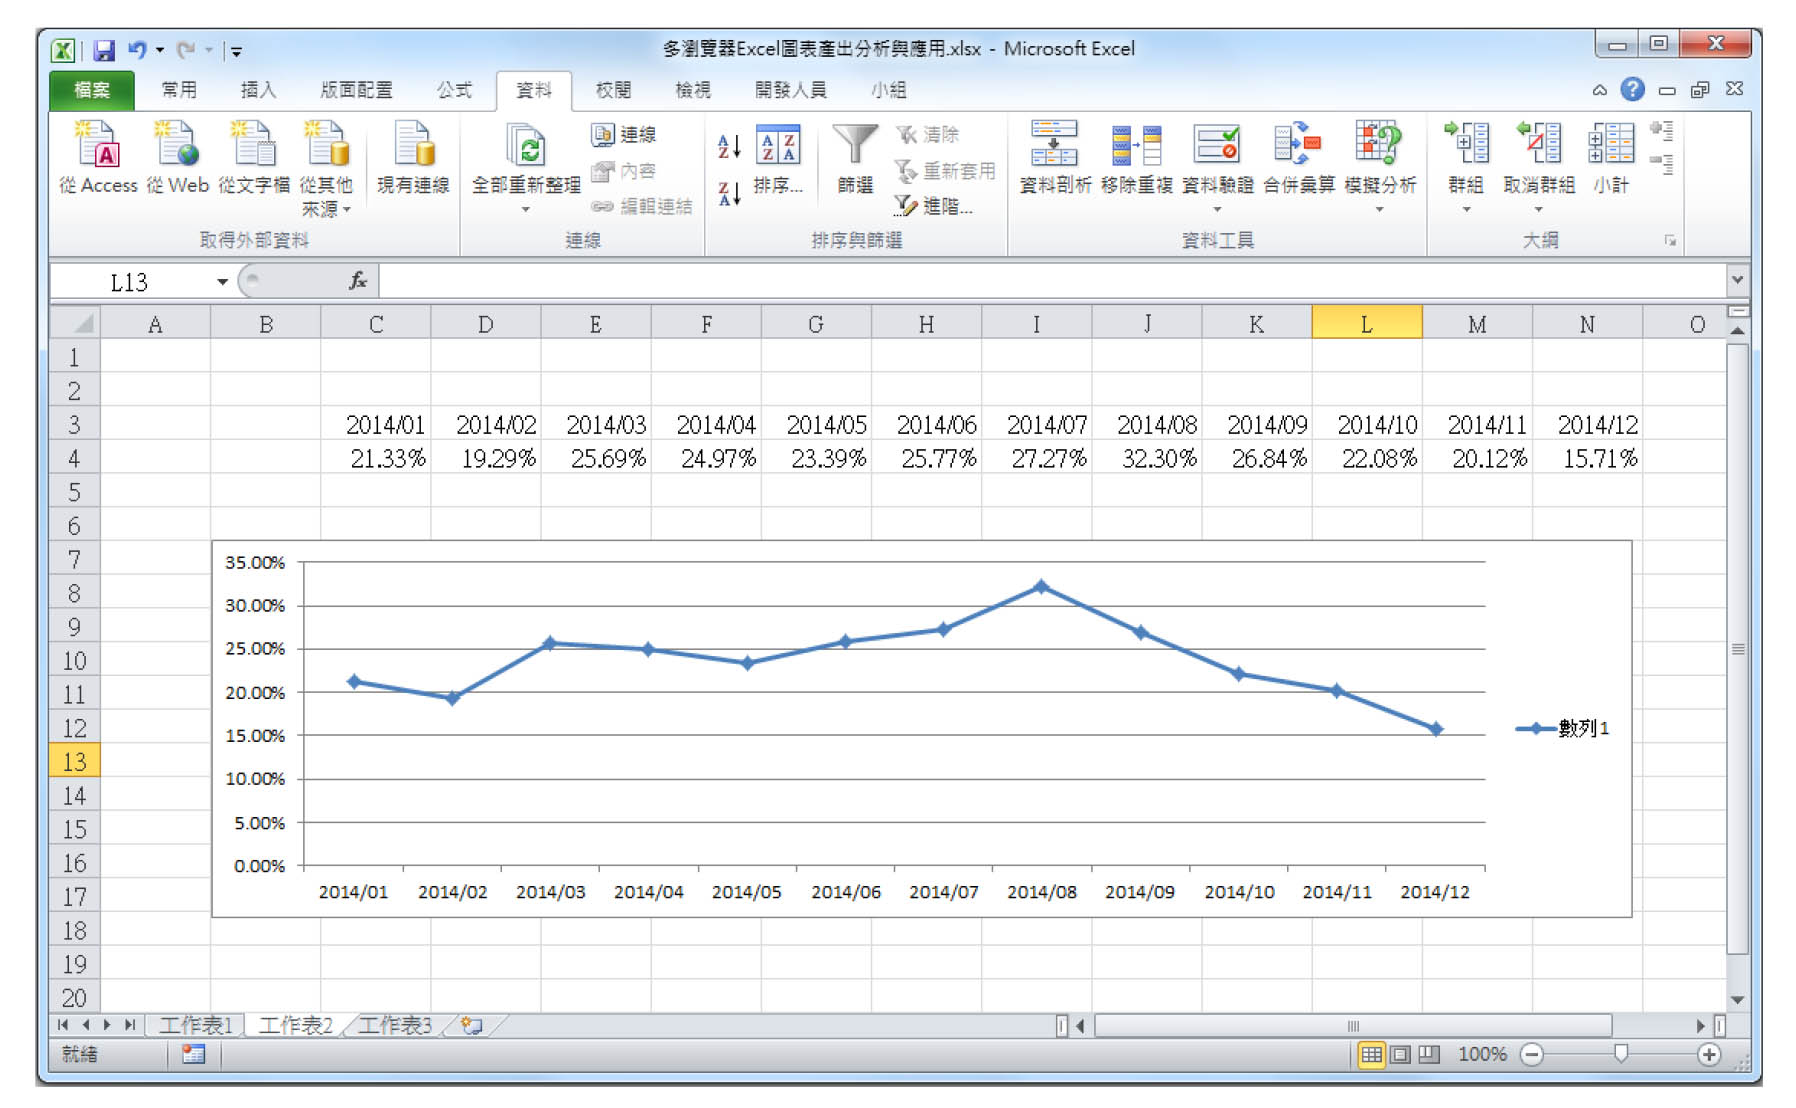Sort ascending A to Z icon
1796x1108 pixels.
pos(730,147)
